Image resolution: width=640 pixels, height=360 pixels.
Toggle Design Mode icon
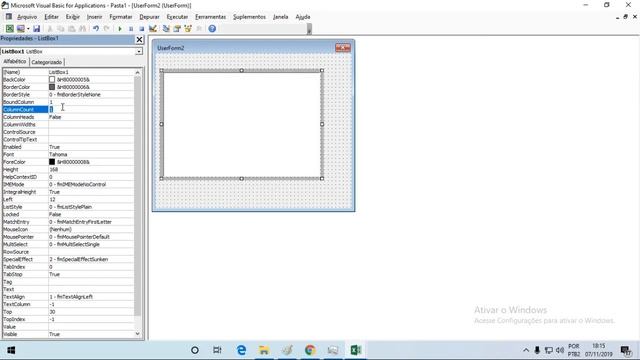click(x=153, y=29)
